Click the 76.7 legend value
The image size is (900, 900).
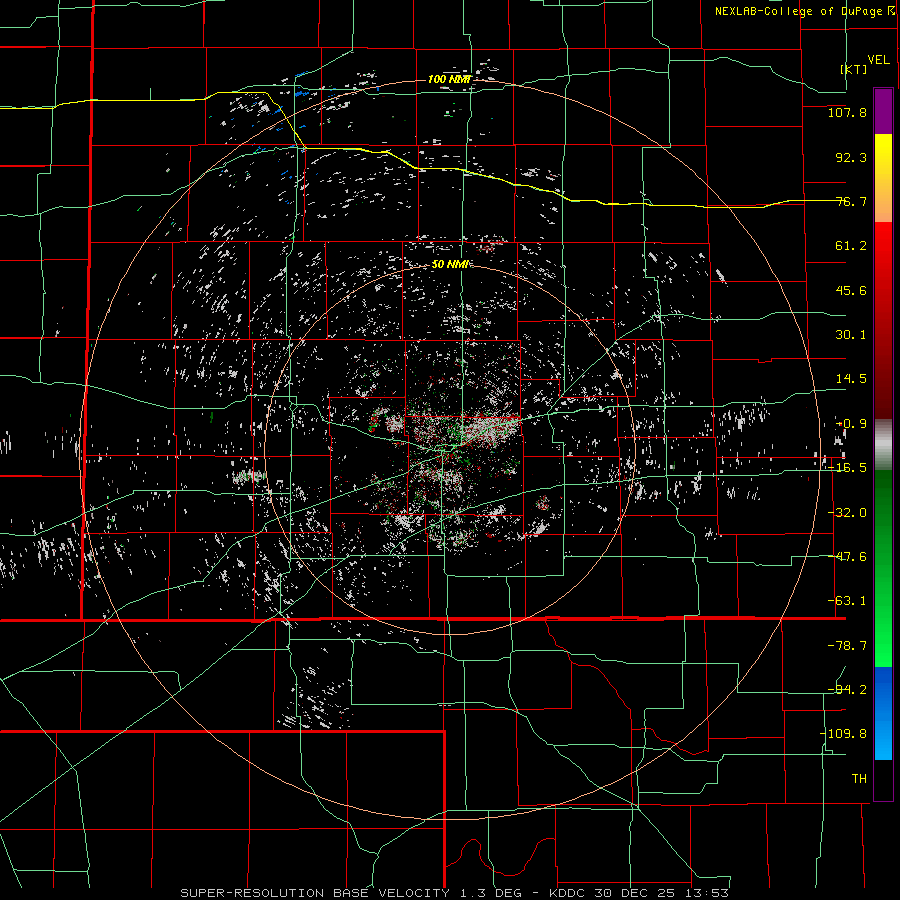point(851,201)
